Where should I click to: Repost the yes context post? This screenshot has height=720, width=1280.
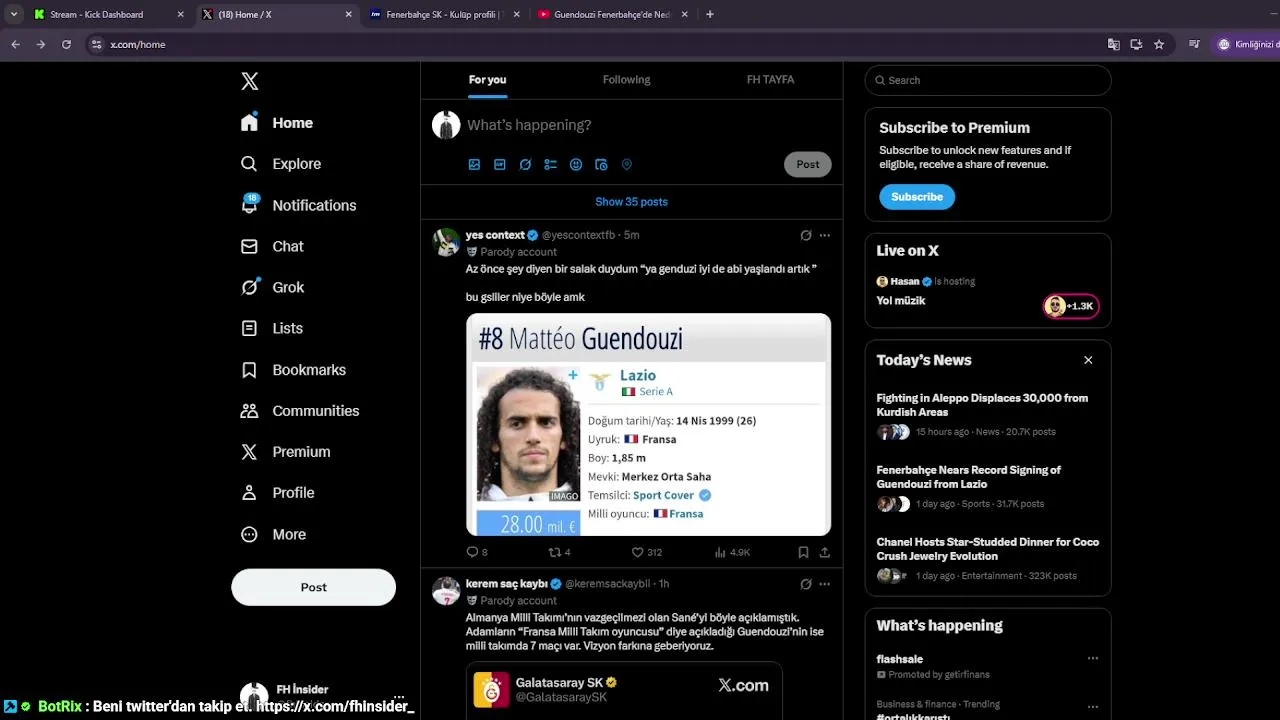pyautogui.click(x=560, y=552)
